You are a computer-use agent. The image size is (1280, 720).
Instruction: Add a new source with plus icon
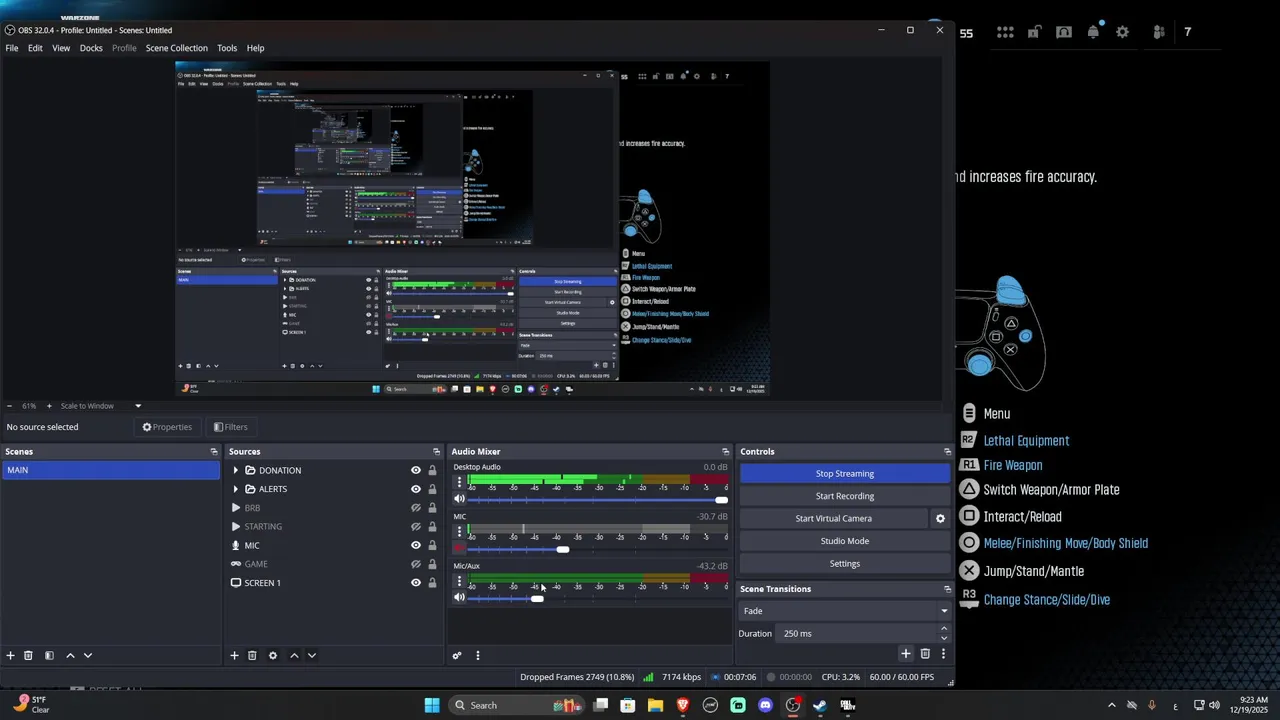click(234, 655)
